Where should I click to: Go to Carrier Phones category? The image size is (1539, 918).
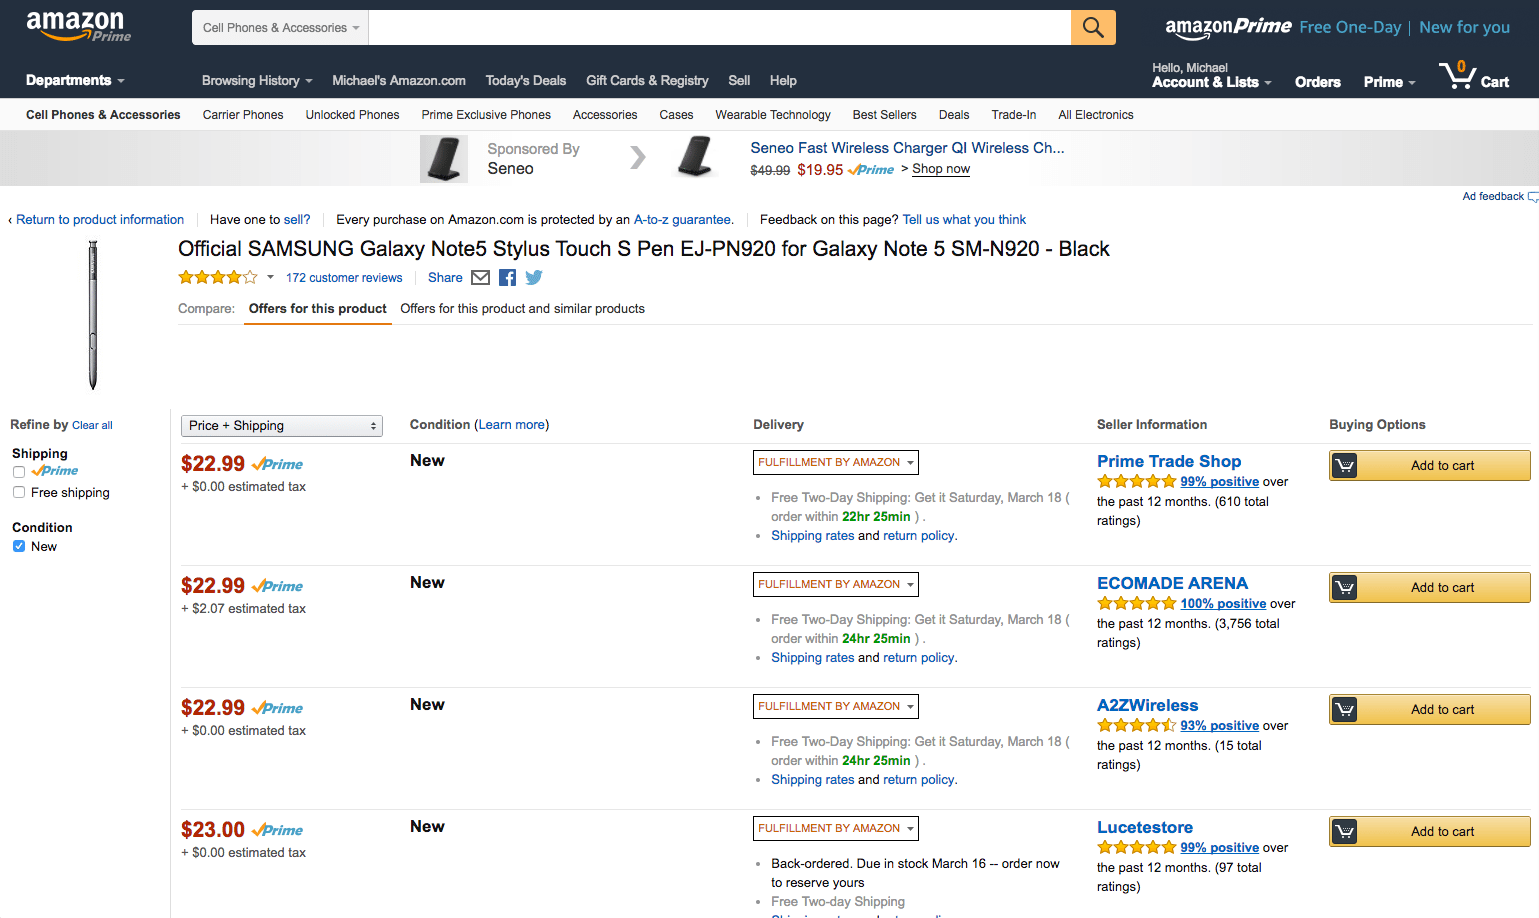[x=243, y=115]
